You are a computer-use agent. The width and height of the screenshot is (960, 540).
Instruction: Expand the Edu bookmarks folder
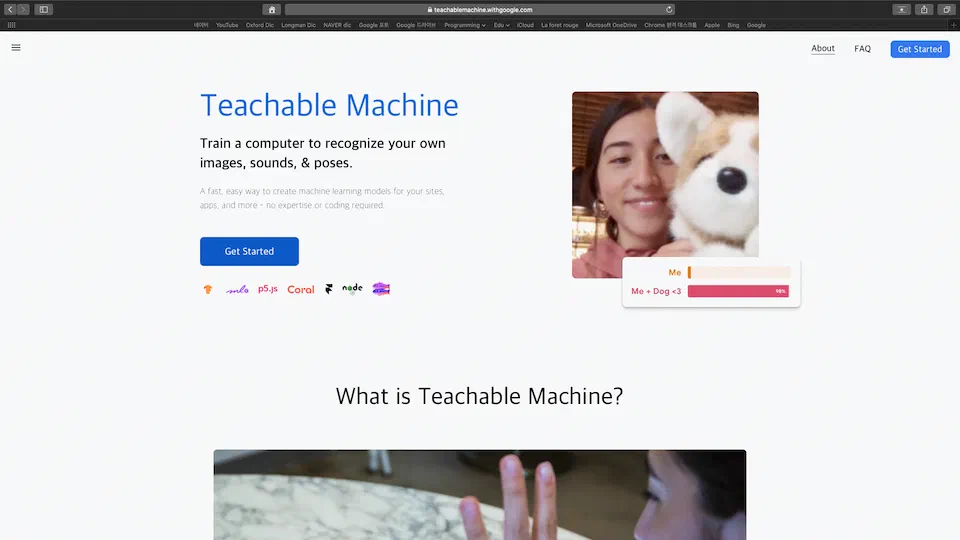pyautogui.click(x=500, y=25)
